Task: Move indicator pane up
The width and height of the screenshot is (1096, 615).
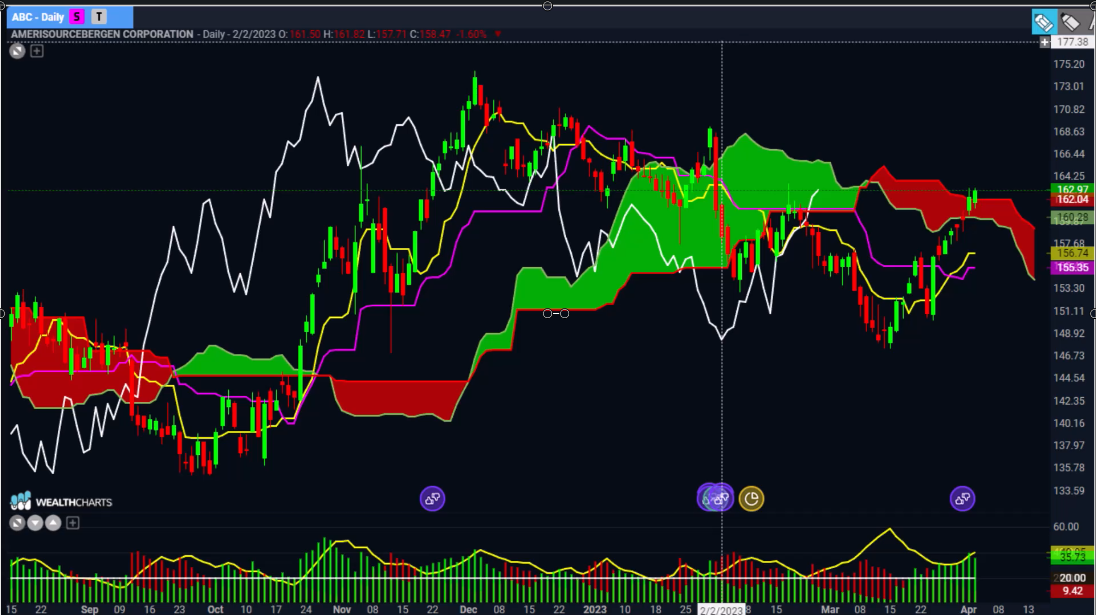Action: click(x=53, y=523)
